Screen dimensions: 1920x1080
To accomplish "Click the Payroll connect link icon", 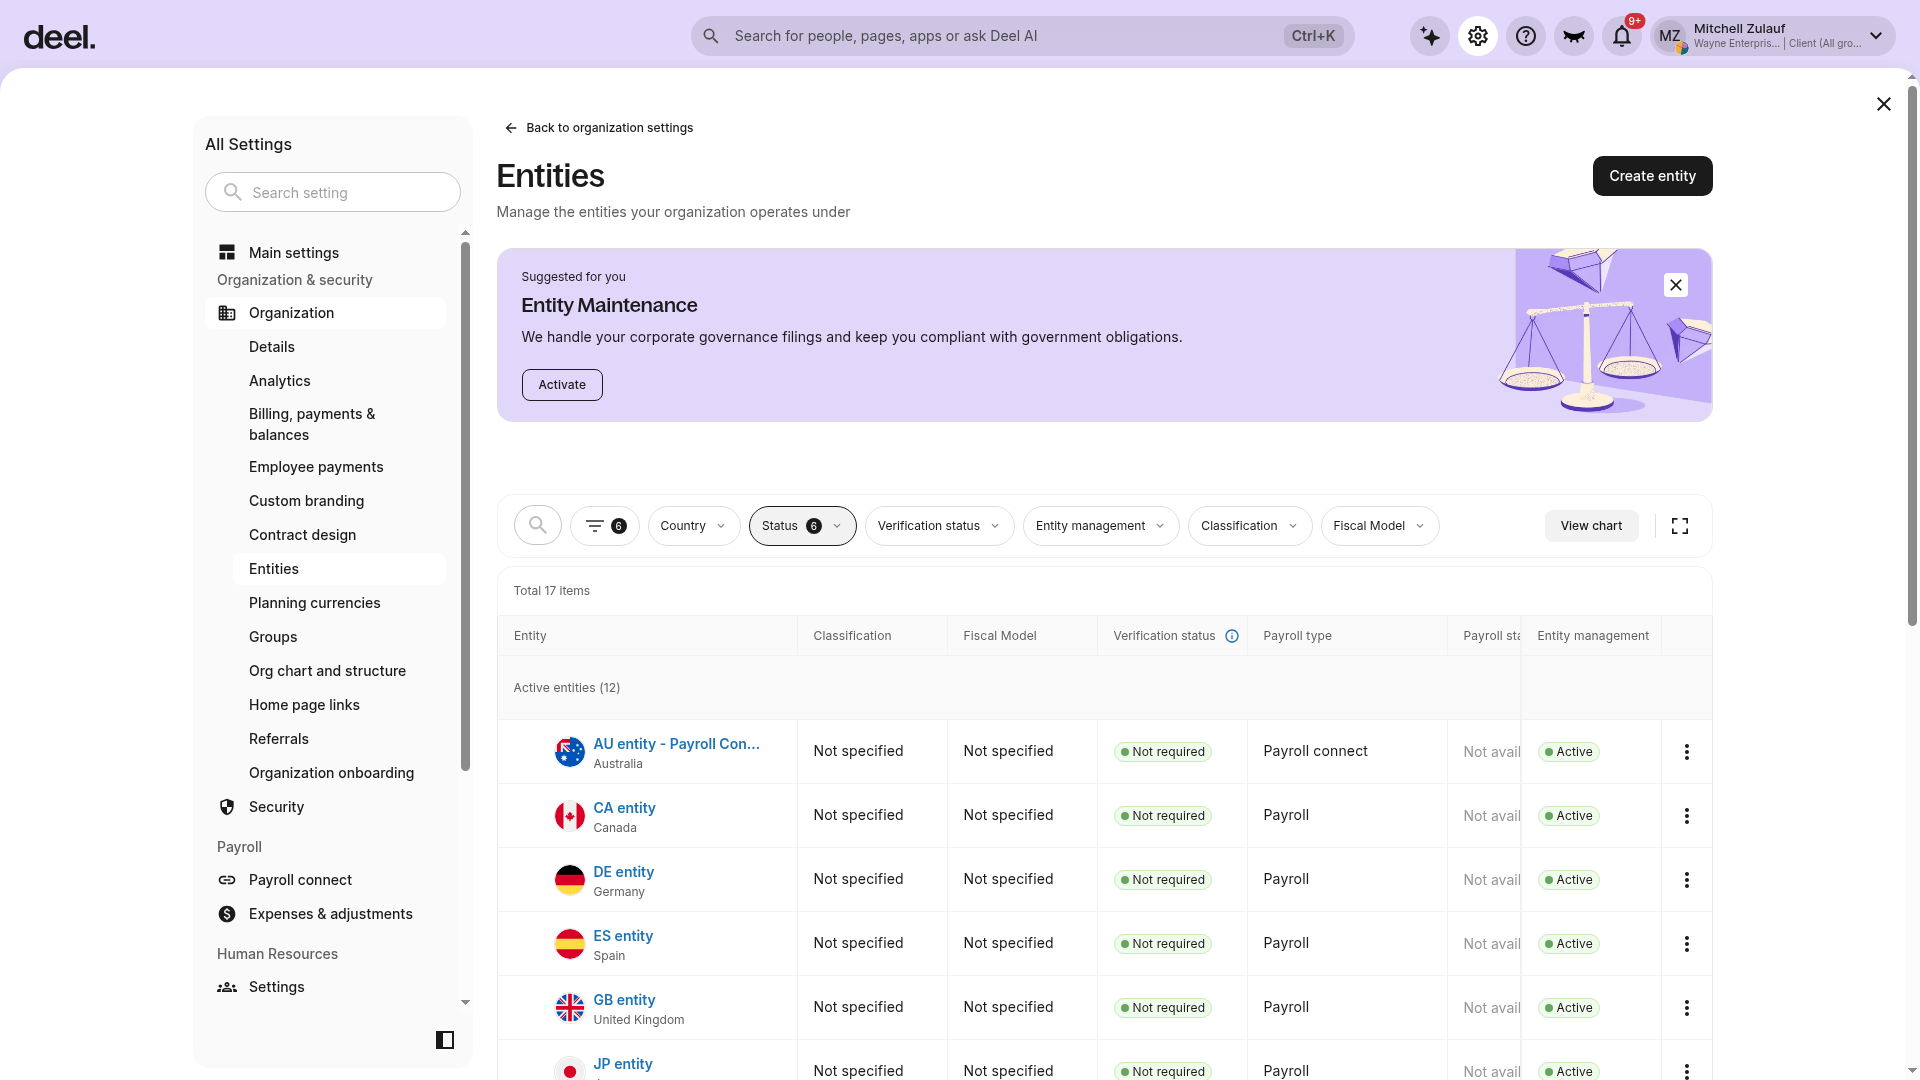I will coord(227,880).
